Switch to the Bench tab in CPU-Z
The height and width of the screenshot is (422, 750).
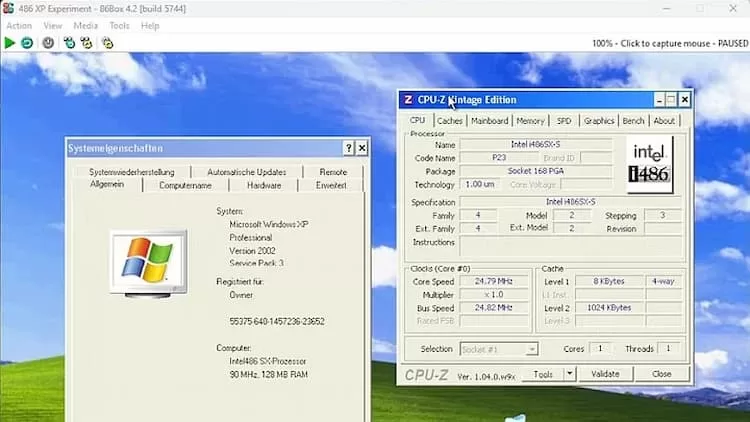[x=633, y=121]
